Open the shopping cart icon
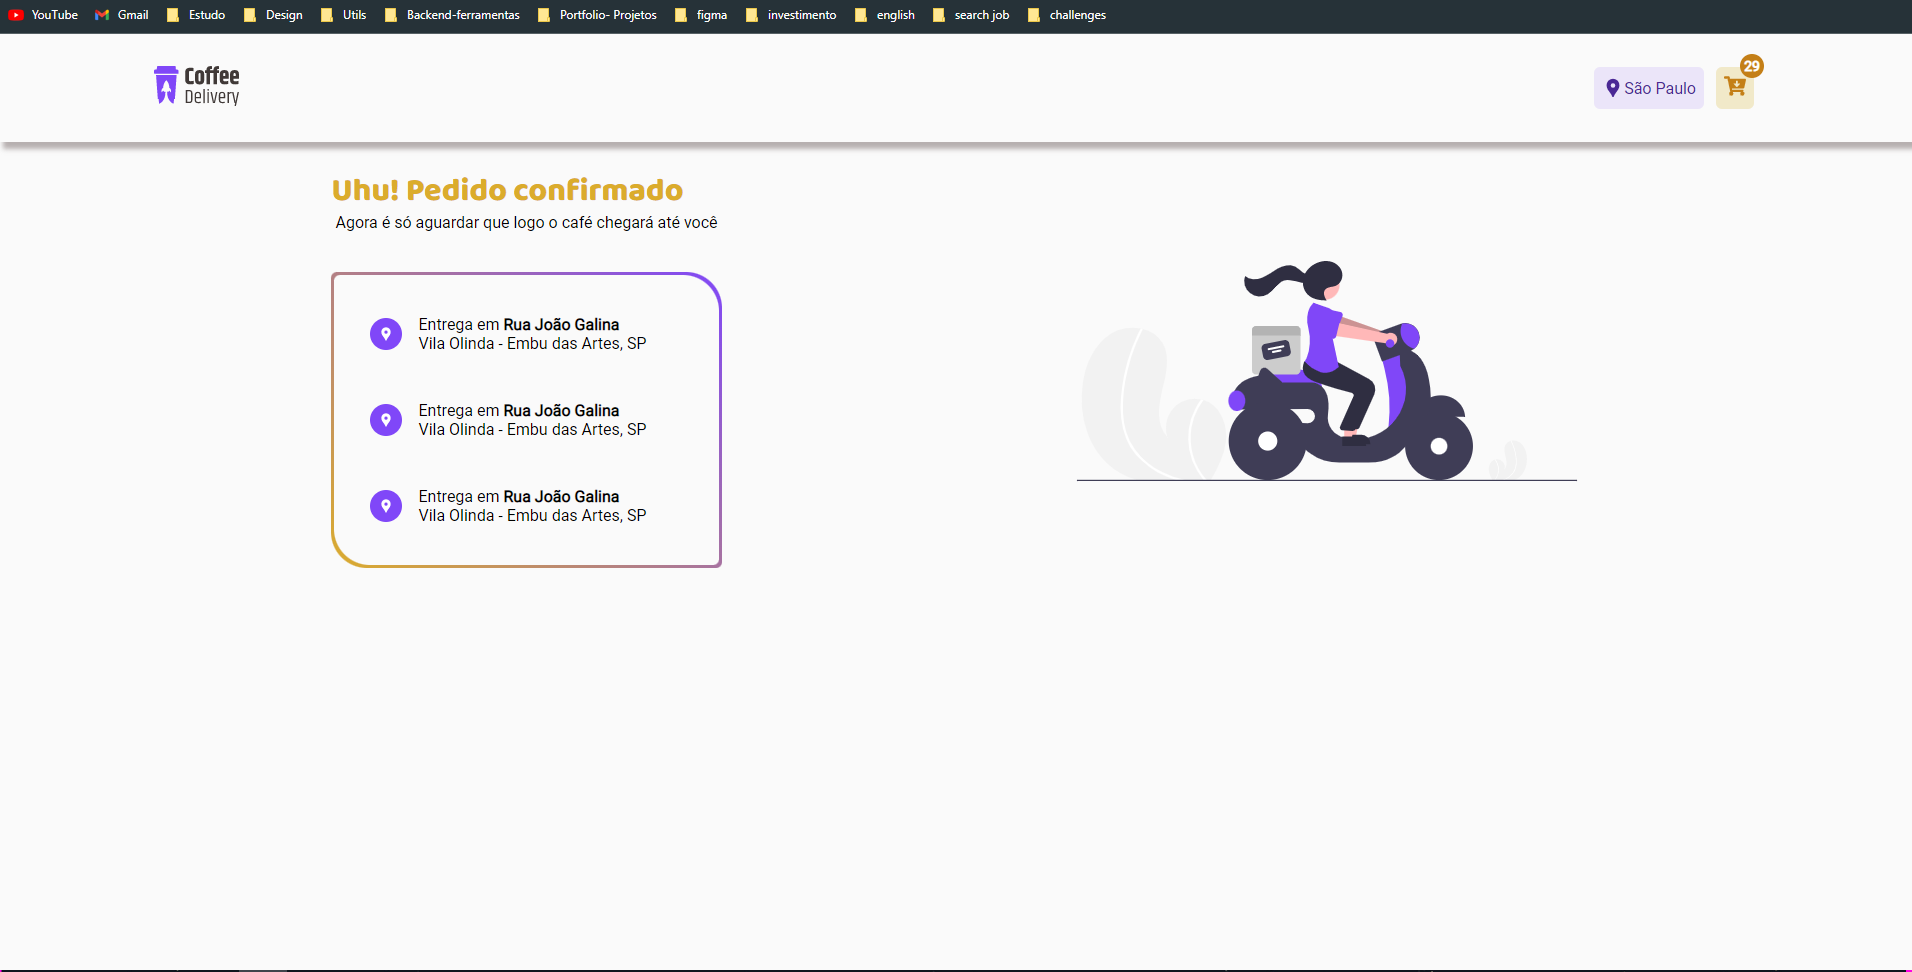1912x972 pixels. (1735, 88)
